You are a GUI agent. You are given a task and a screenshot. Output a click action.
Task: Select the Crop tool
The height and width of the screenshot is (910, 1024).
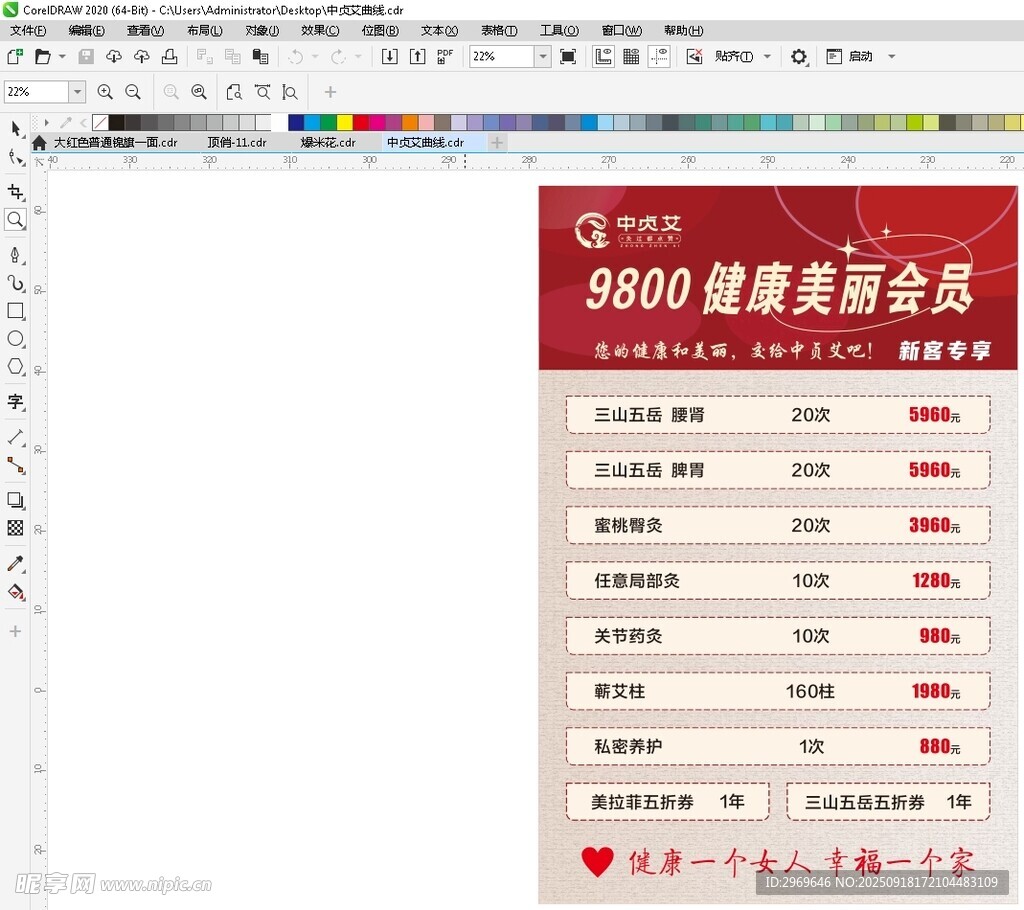coord(15,191)
